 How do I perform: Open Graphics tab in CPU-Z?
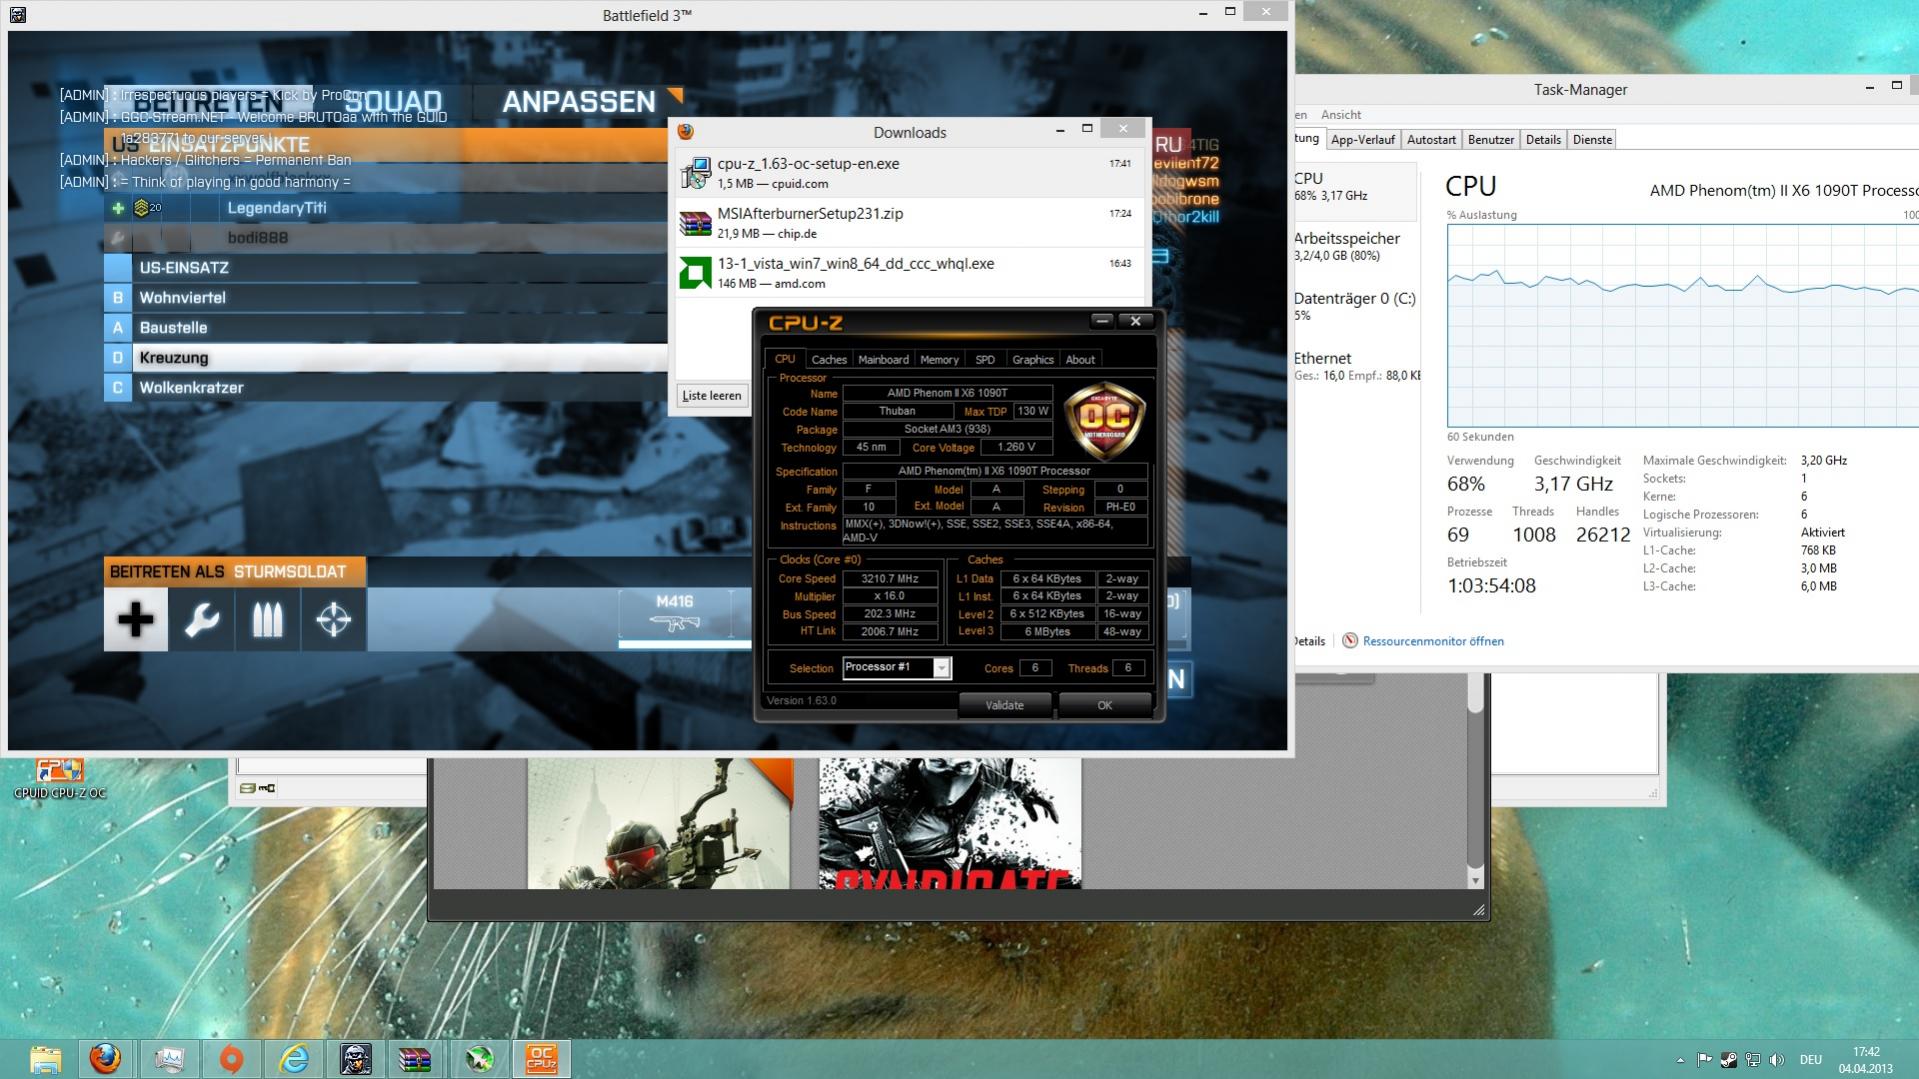pos(1033,360)
